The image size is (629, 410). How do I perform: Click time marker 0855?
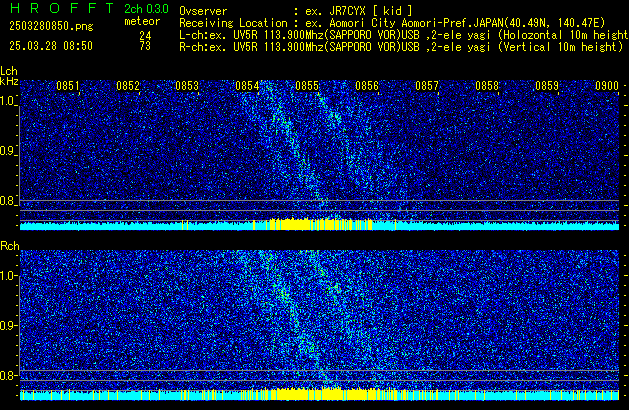[x=307, y=86]
